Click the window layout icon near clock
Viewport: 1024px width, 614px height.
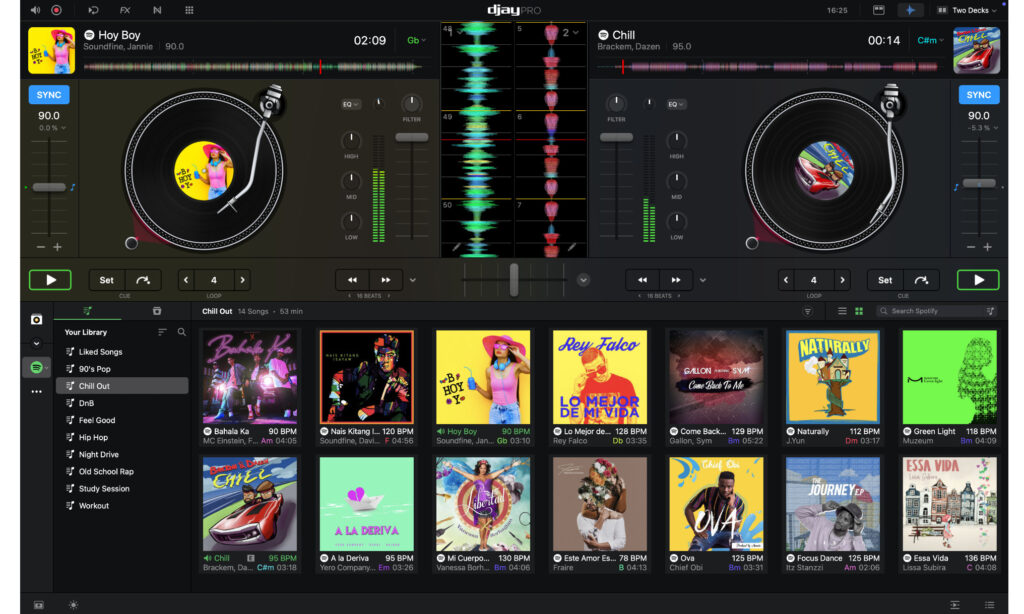(878, 10)
